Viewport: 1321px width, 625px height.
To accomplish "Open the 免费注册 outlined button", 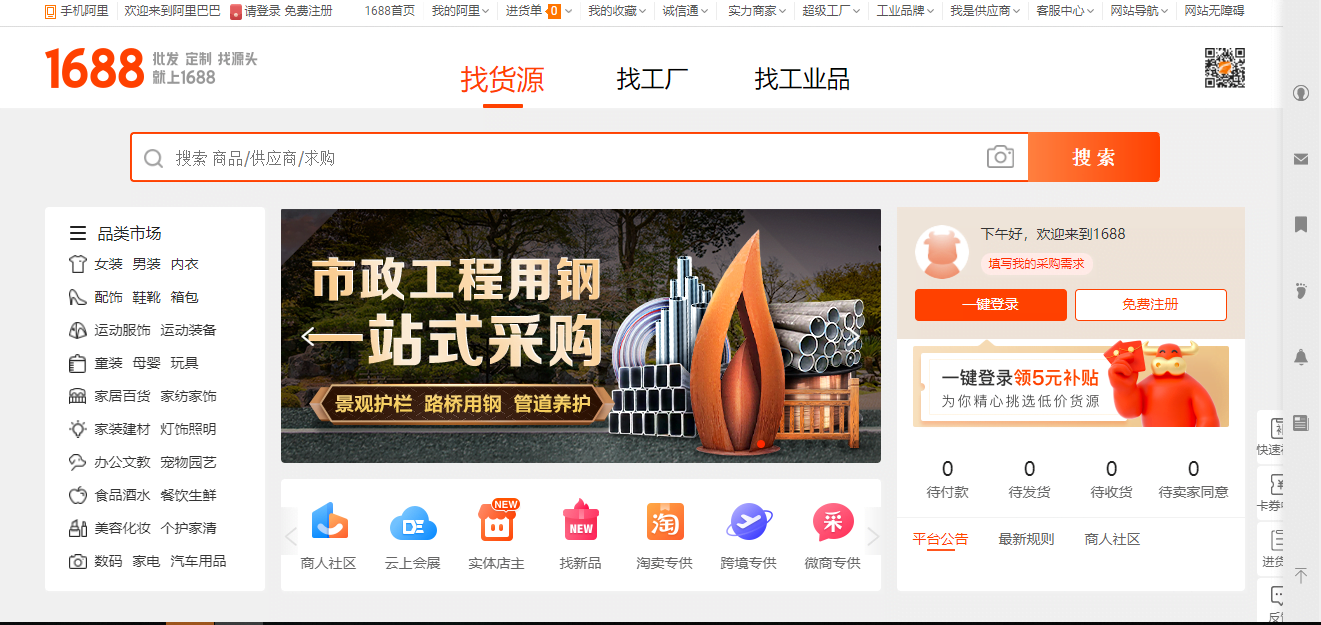I will [1151, 305].
